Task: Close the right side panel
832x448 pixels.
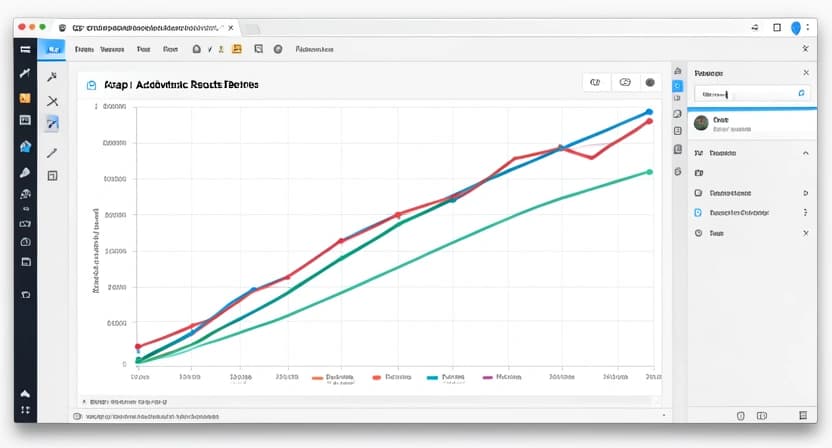Action: (806, 73)
